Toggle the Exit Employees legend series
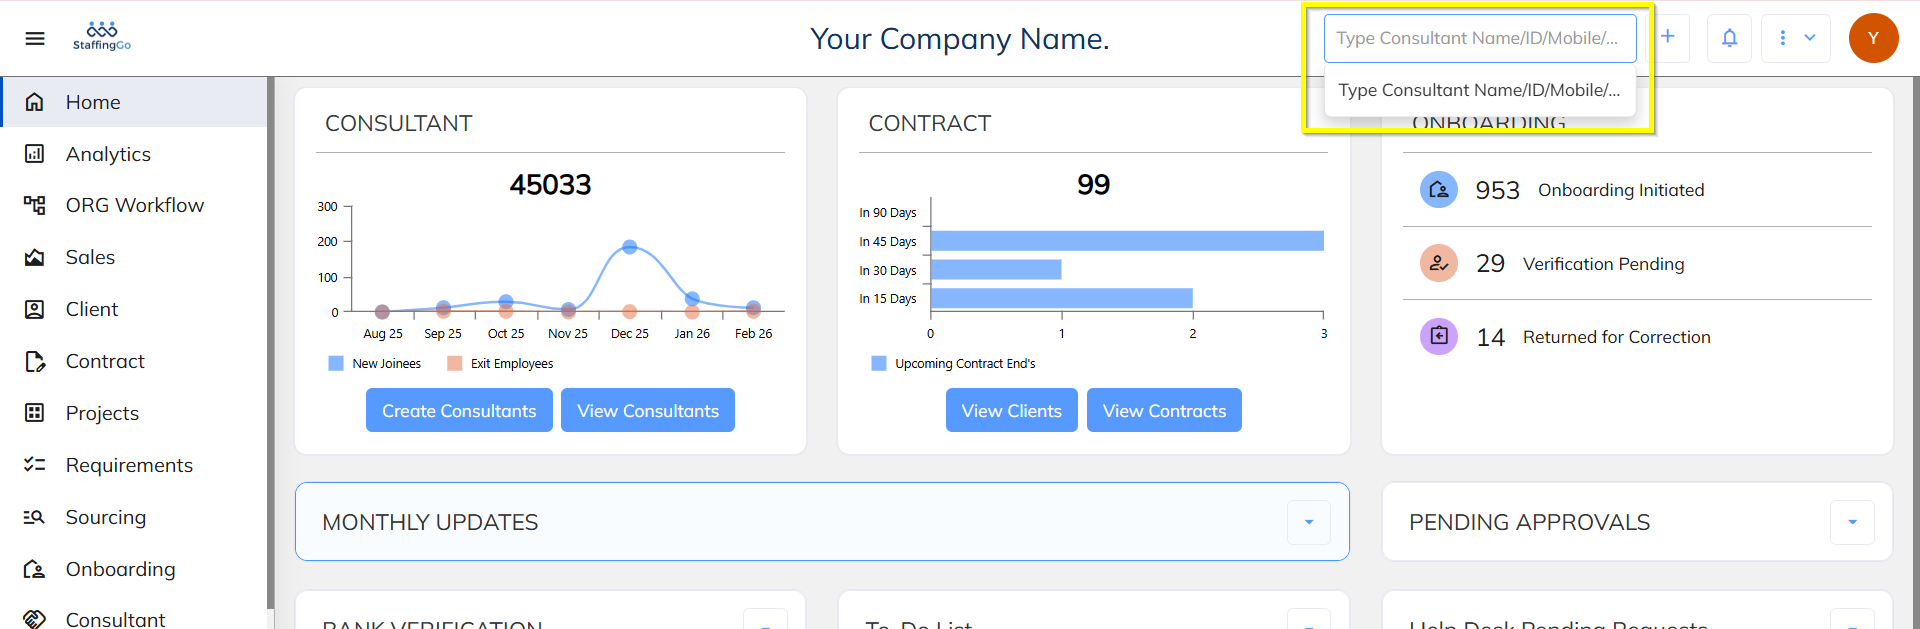The height and width of the screenshot is (629, 1920). point(500,364)
